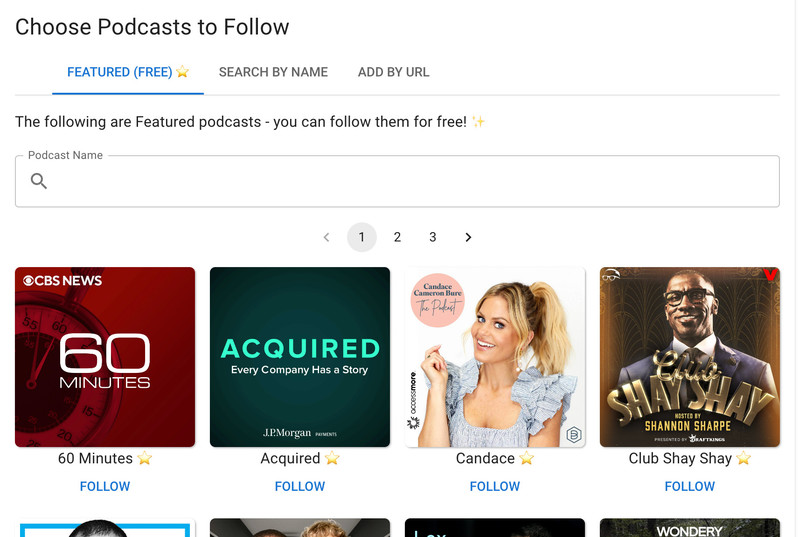Open the Club Shay Shay cover art
This screenshot has width=806, height=537.
pyautogui.click(x=690, y=357)
